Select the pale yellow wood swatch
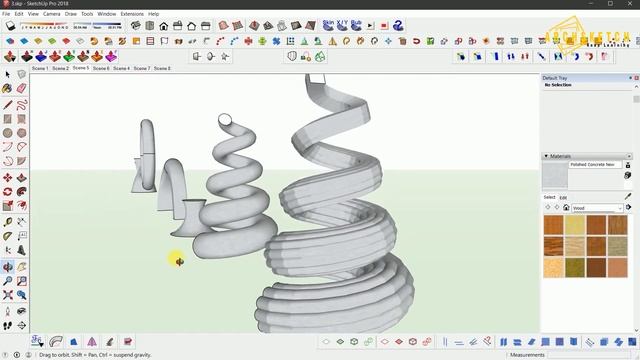This screenshot has height=360, width=640. pyautogui.click(x=575, y=225)
